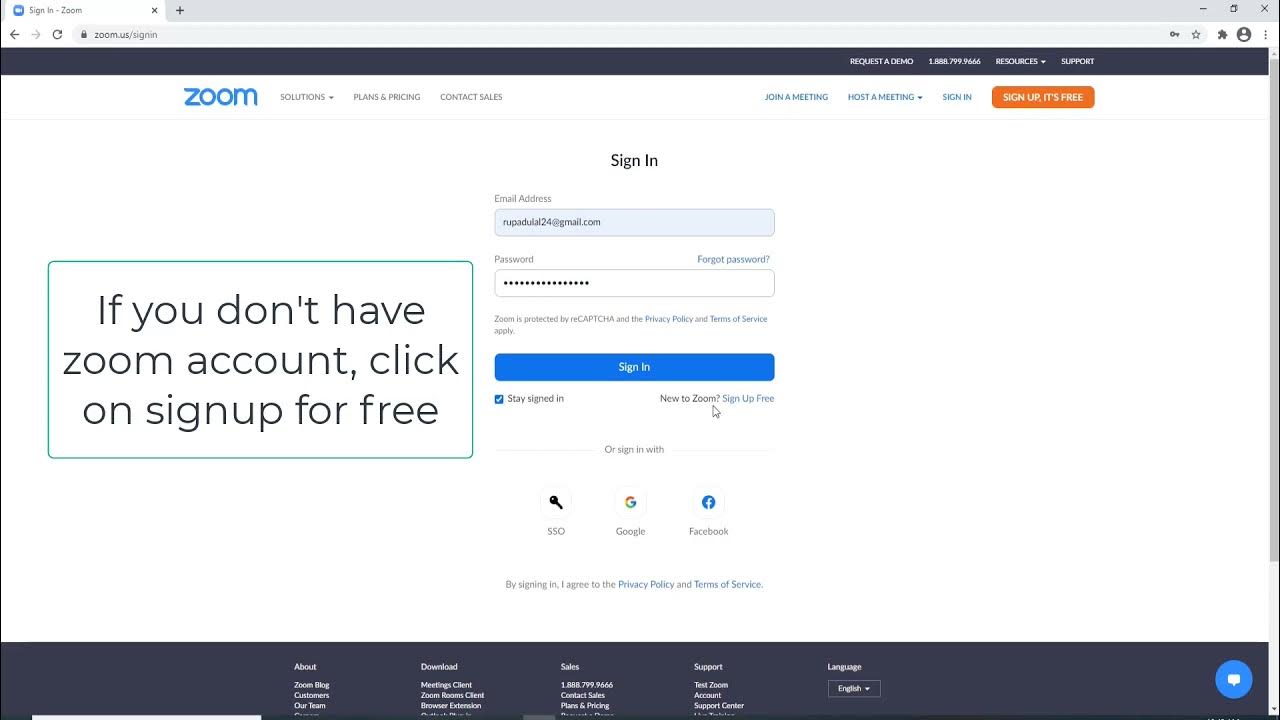This screenshot has height=720, width=1280.
Task: Open Customers footer link
Action: [311, 695]
